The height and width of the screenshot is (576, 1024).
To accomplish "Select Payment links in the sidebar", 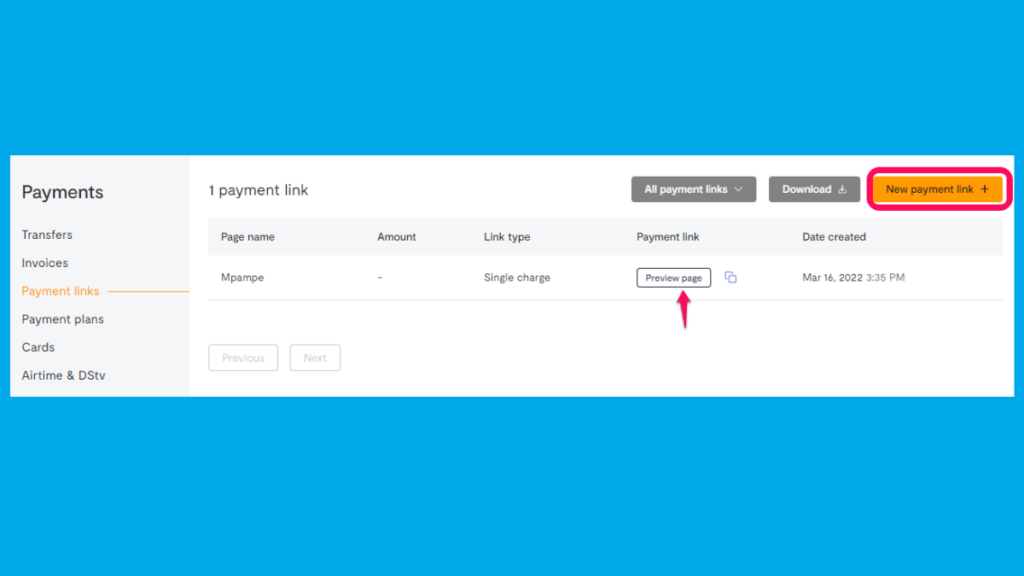I will (60, 291).
